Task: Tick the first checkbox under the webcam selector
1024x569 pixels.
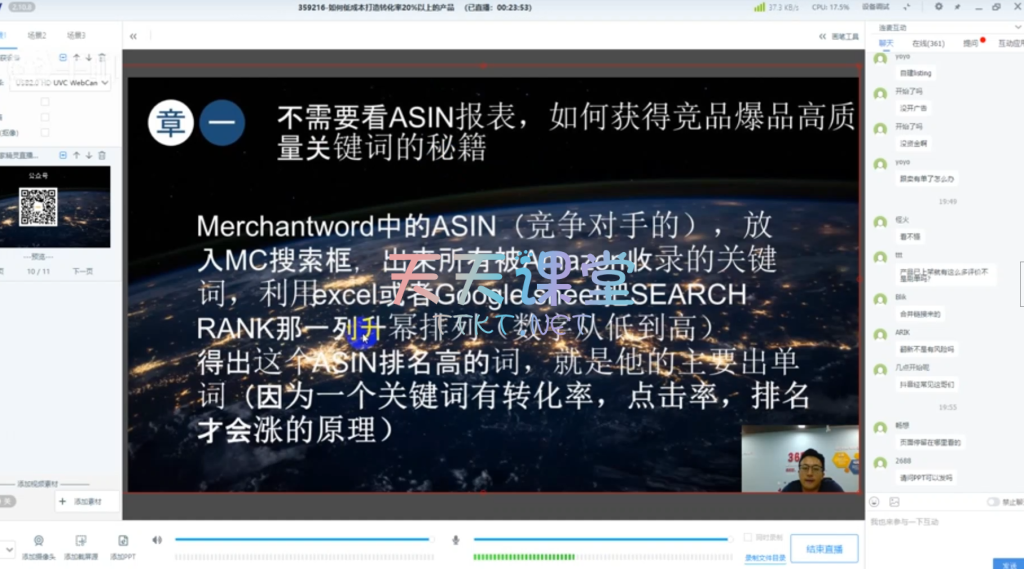Action: click(x=45, y=102)
